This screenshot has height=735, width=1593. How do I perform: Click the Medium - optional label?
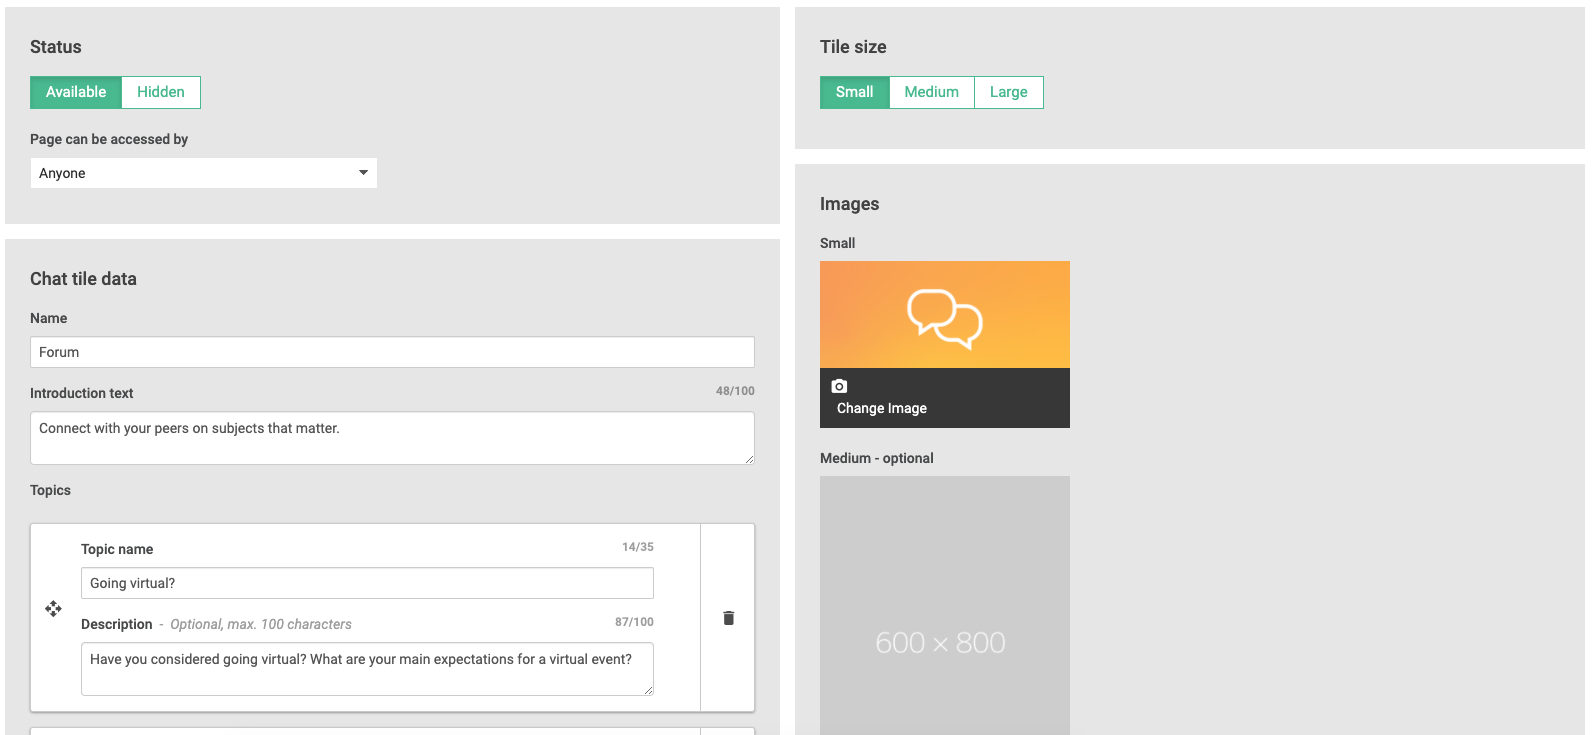[x=877, y=458]
